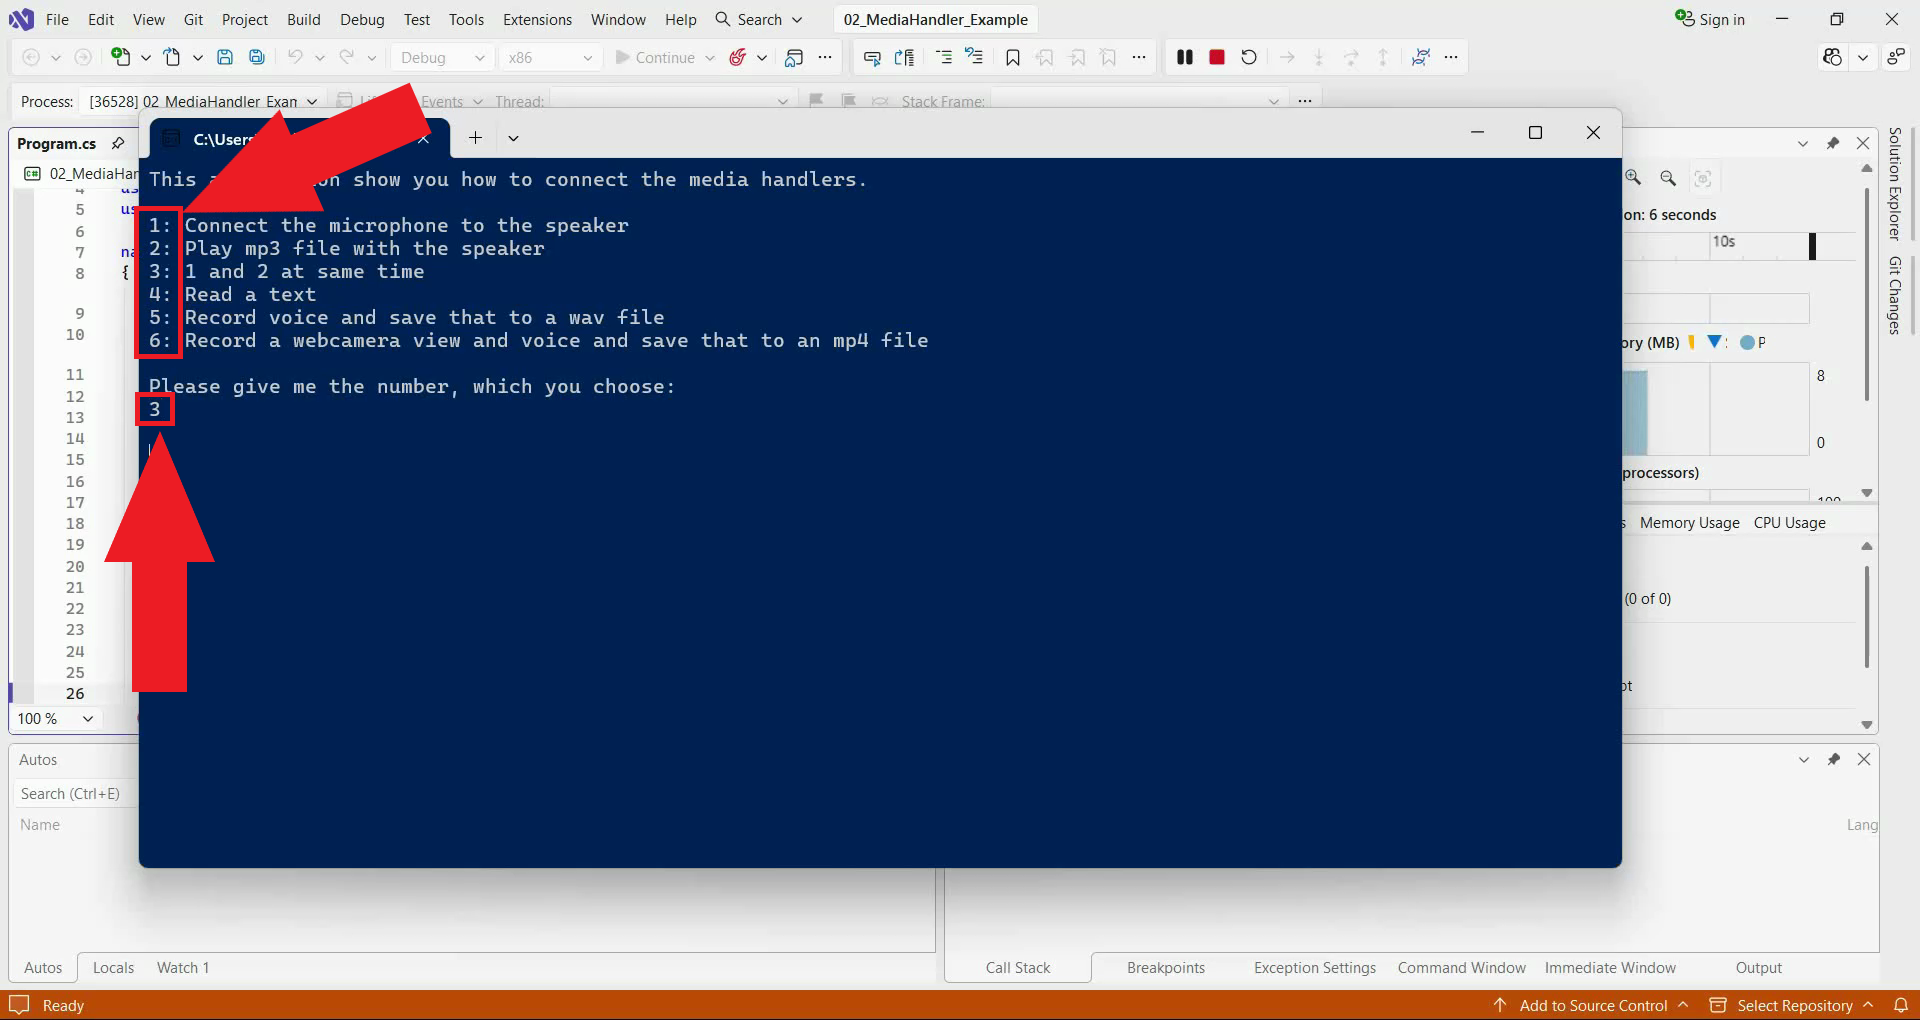Click the Hot Reload flame icon
Image resolution: width=1920 pixels, height=1020 pixels.
click(x=738, y=57)
